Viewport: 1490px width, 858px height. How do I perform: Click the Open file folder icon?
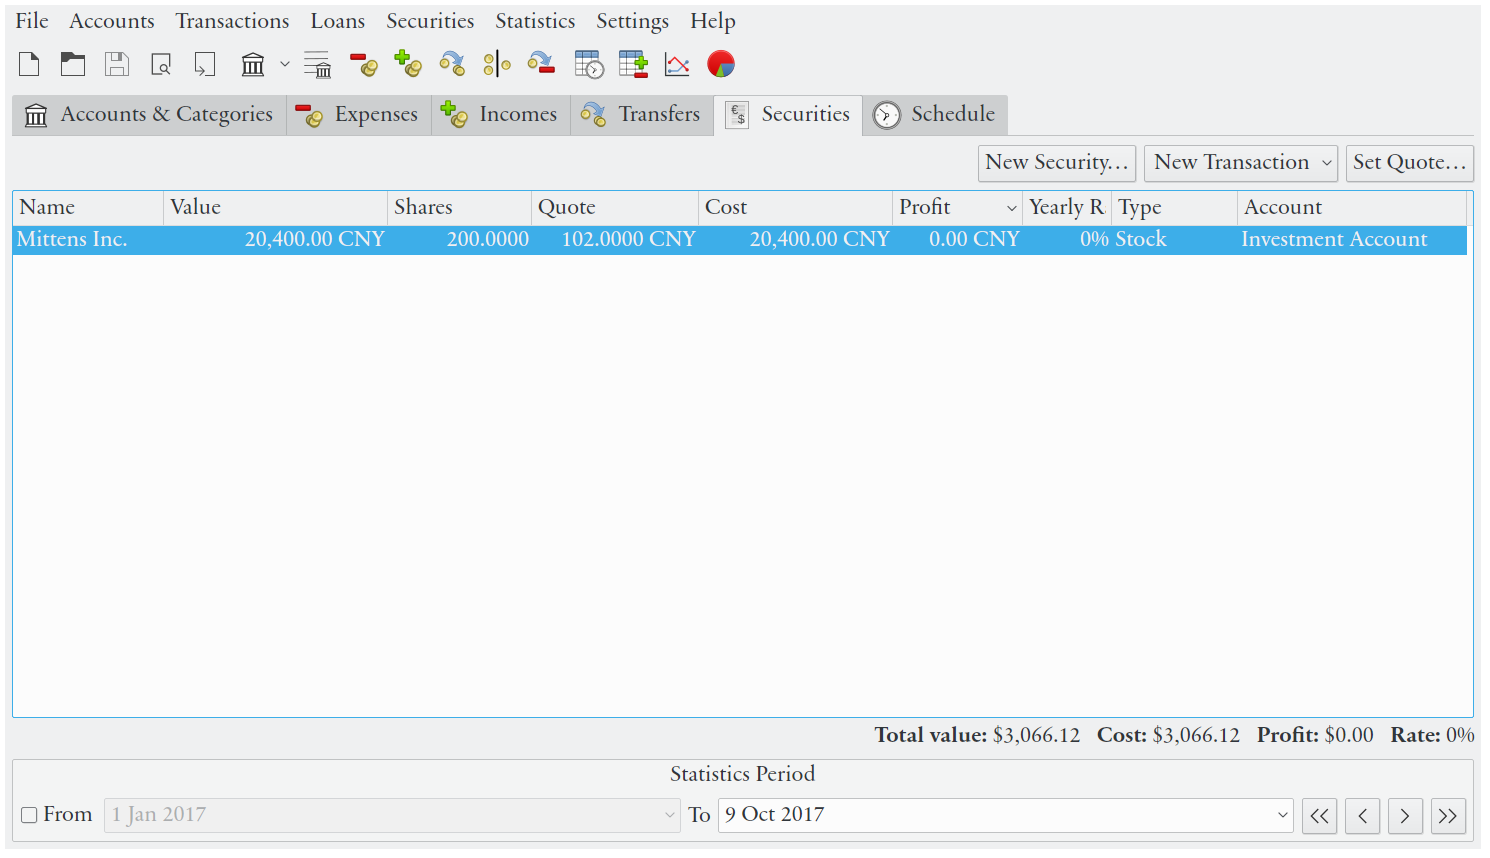tap(73, 65)
